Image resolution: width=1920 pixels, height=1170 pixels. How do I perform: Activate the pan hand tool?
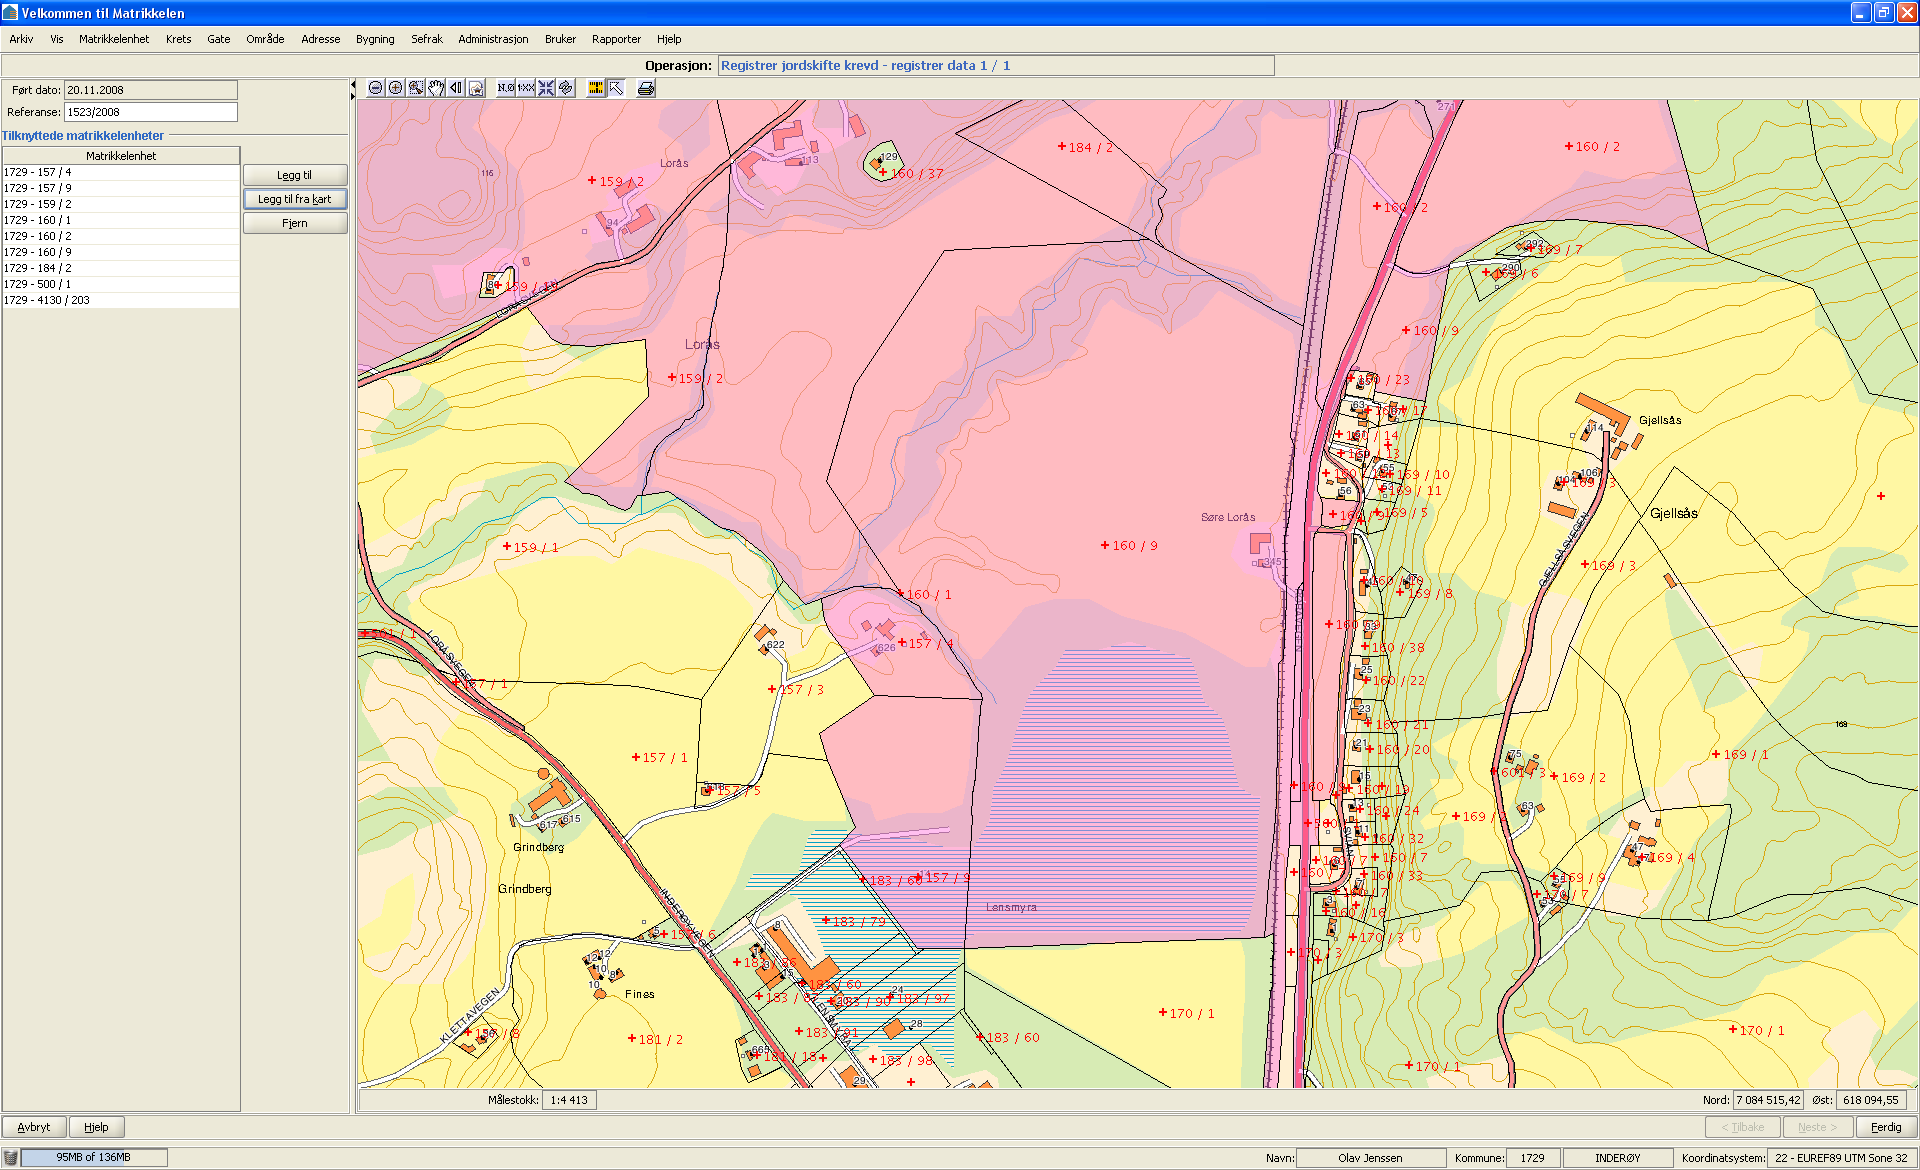435,88
